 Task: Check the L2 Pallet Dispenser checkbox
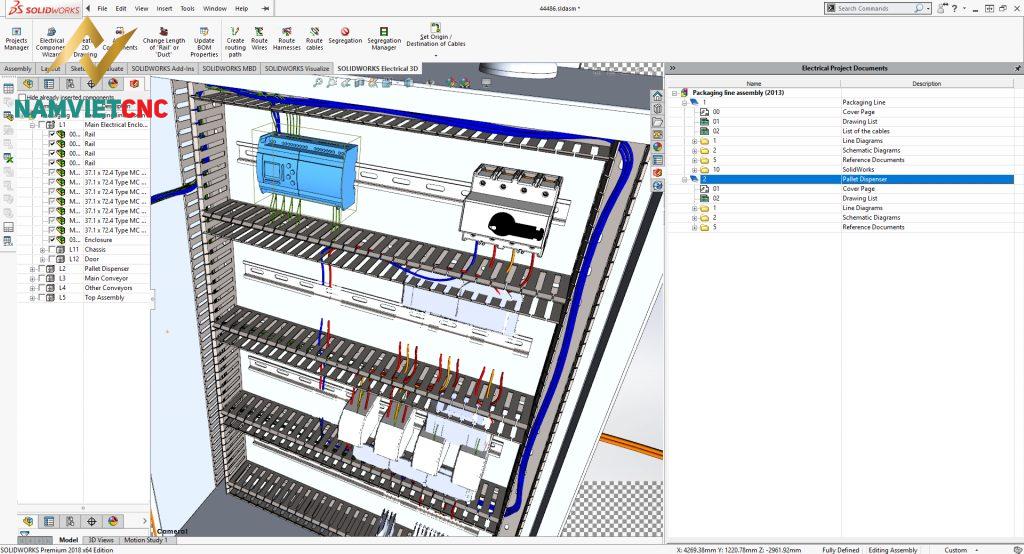coord(42,269)
